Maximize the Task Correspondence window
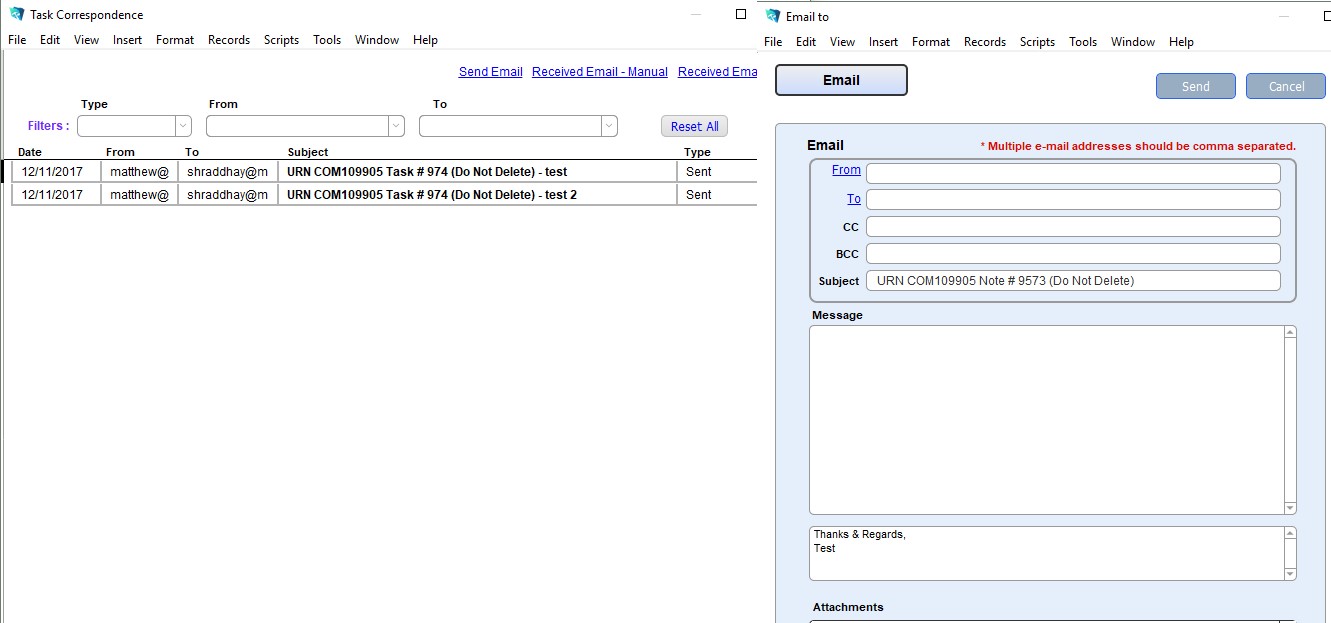The height and width of the screenshot is (623, 1331). click(741, 14)
